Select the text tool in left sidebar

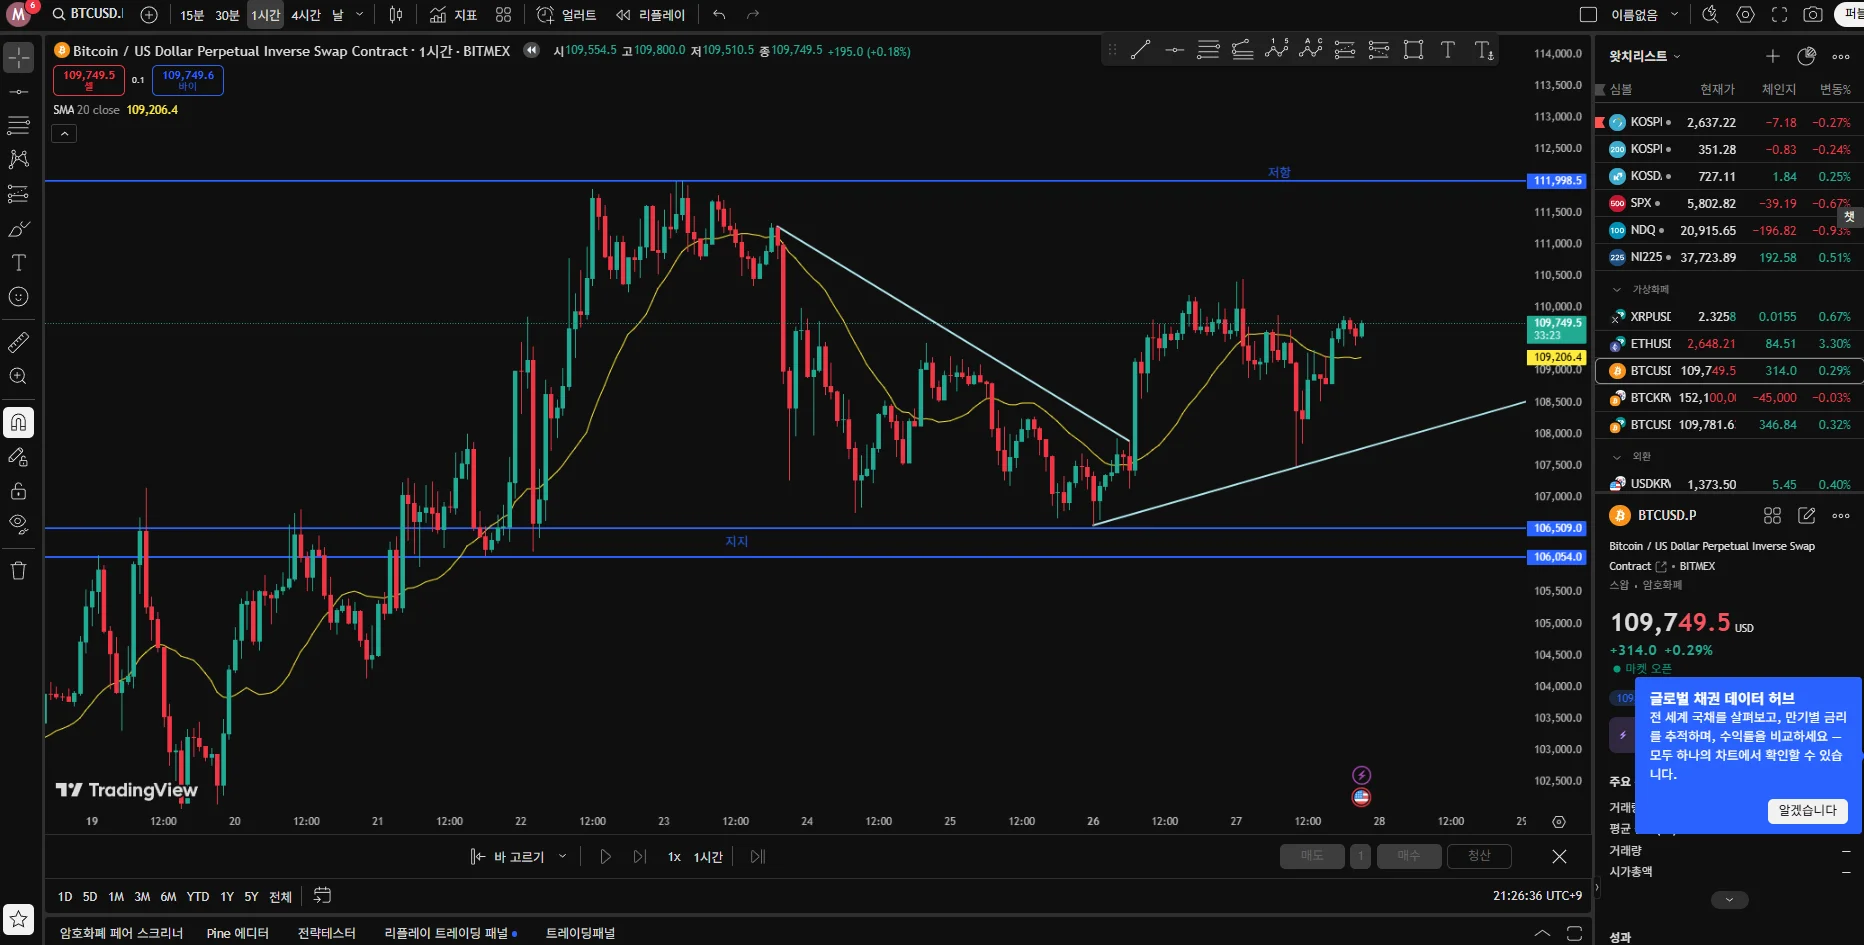(x=18, y=263)
